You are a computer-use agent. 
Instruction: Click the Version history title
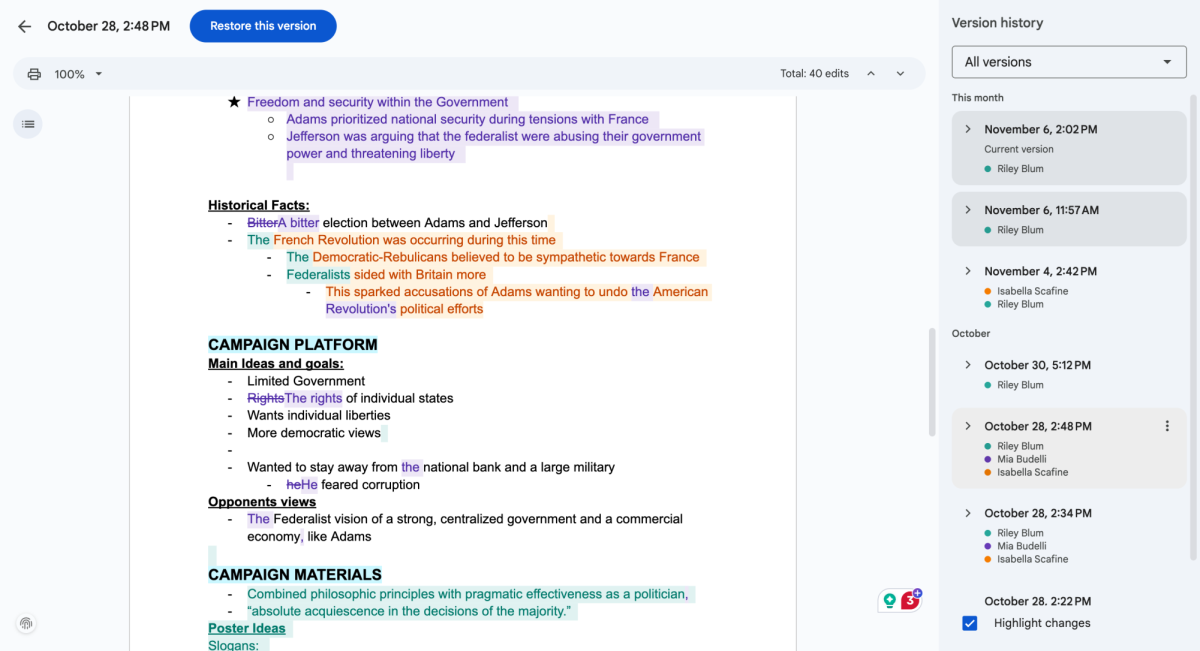pyautogui.click(x=997, y=23)
